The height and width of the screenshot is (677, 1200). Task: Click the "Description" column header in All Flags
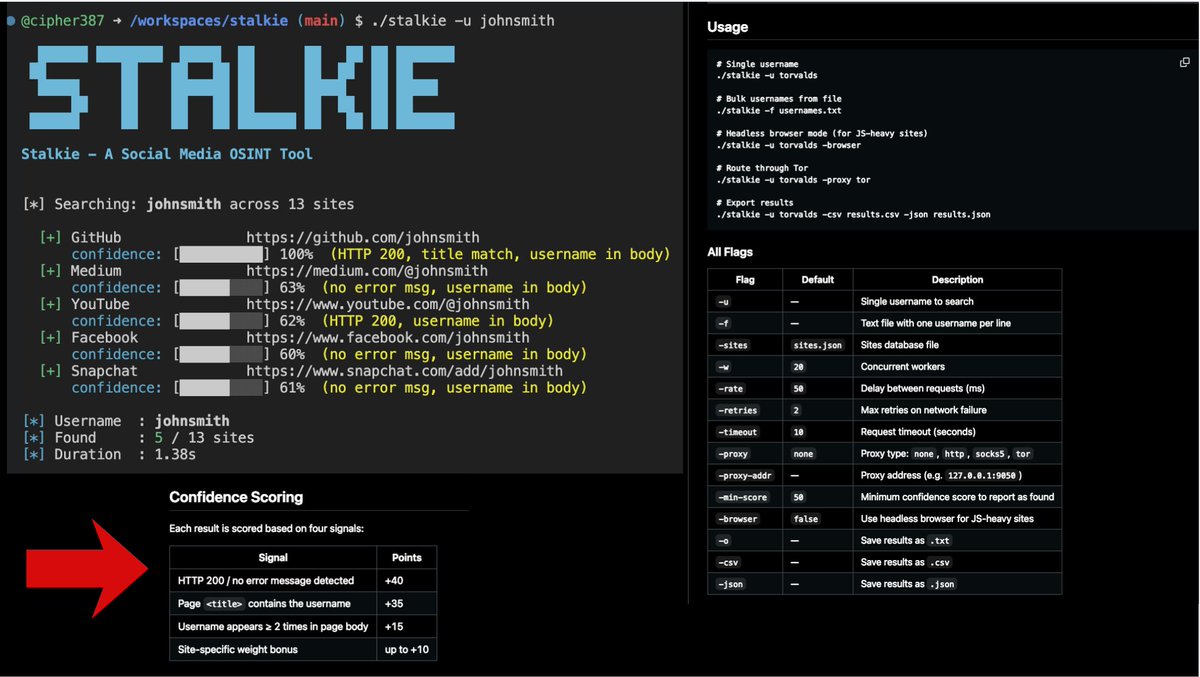click(x=957, y=279)
